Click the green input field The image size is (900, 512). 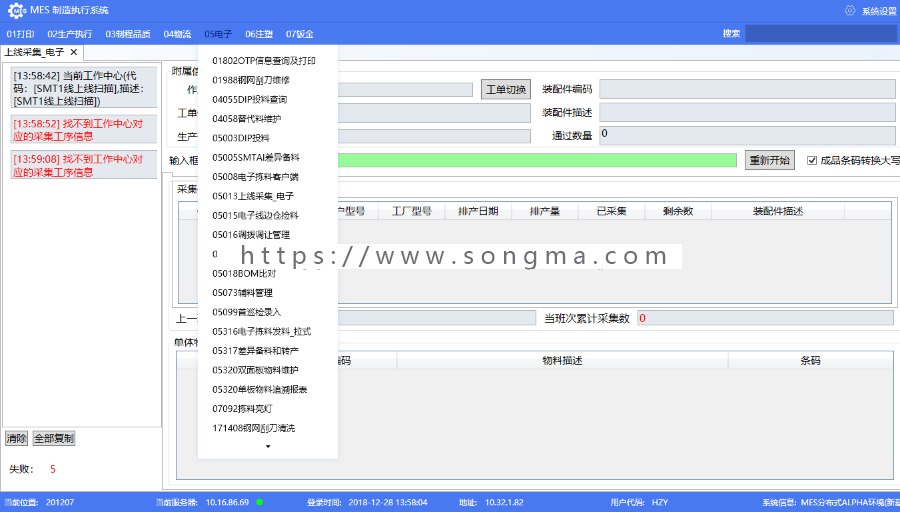pos(537,160)
